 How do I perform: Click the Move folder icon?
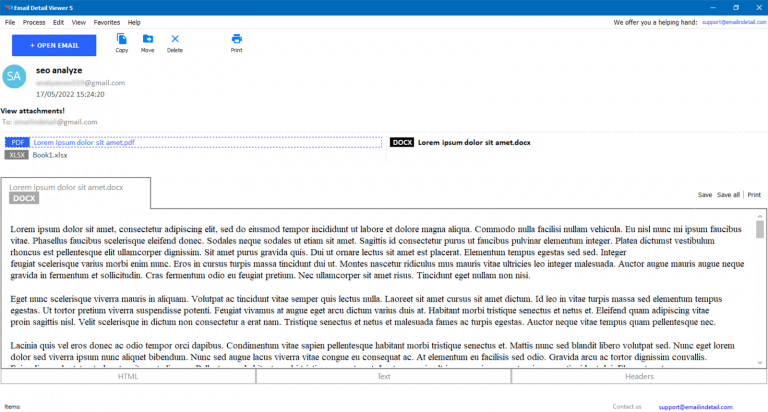coord(148,39)
